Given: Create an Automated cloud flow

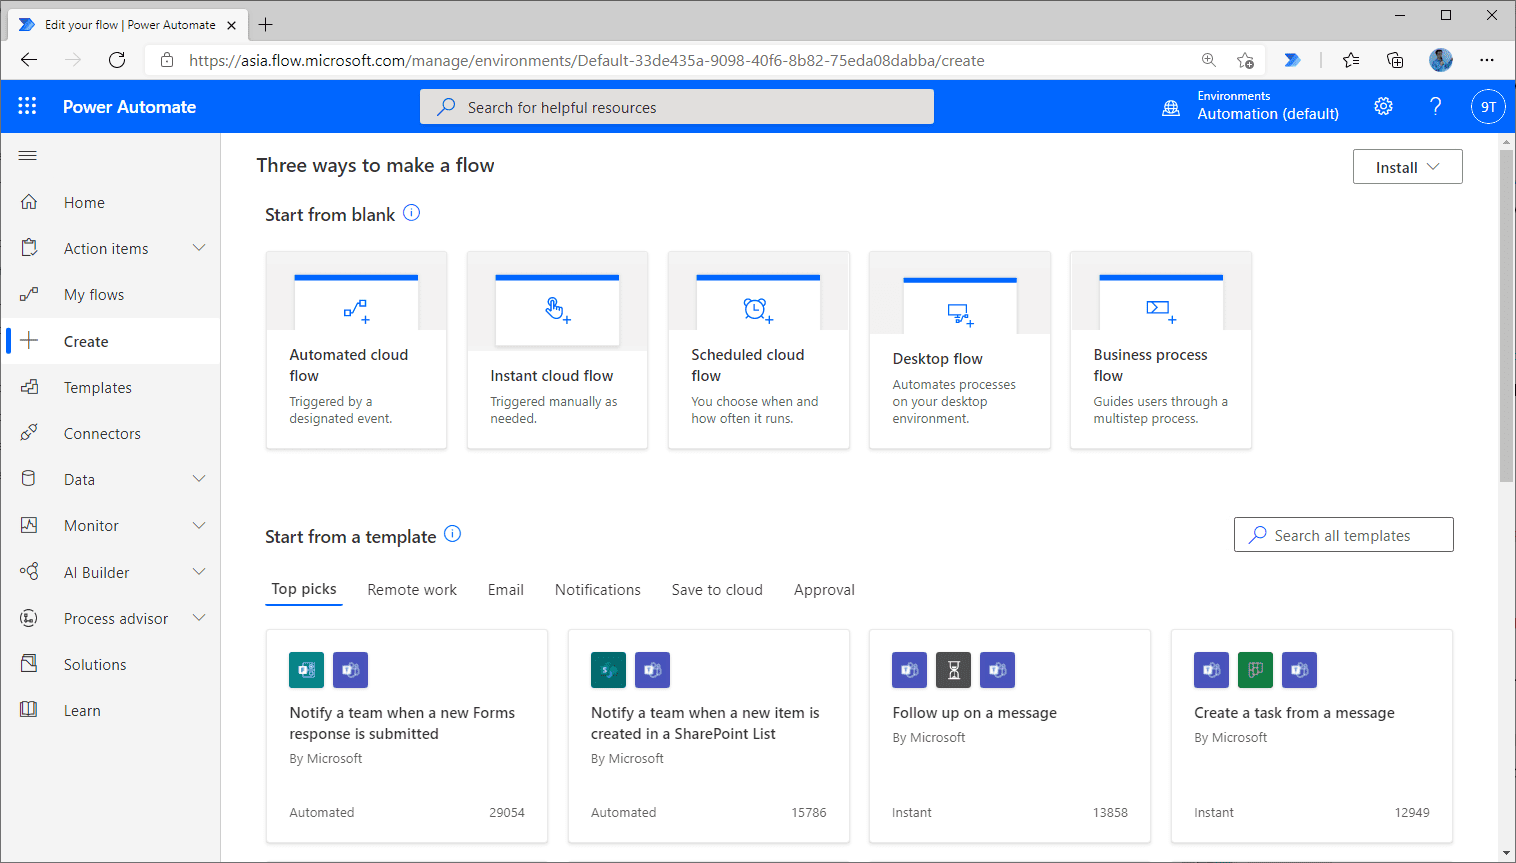Looking at the screenshot, I should [356, 350].
